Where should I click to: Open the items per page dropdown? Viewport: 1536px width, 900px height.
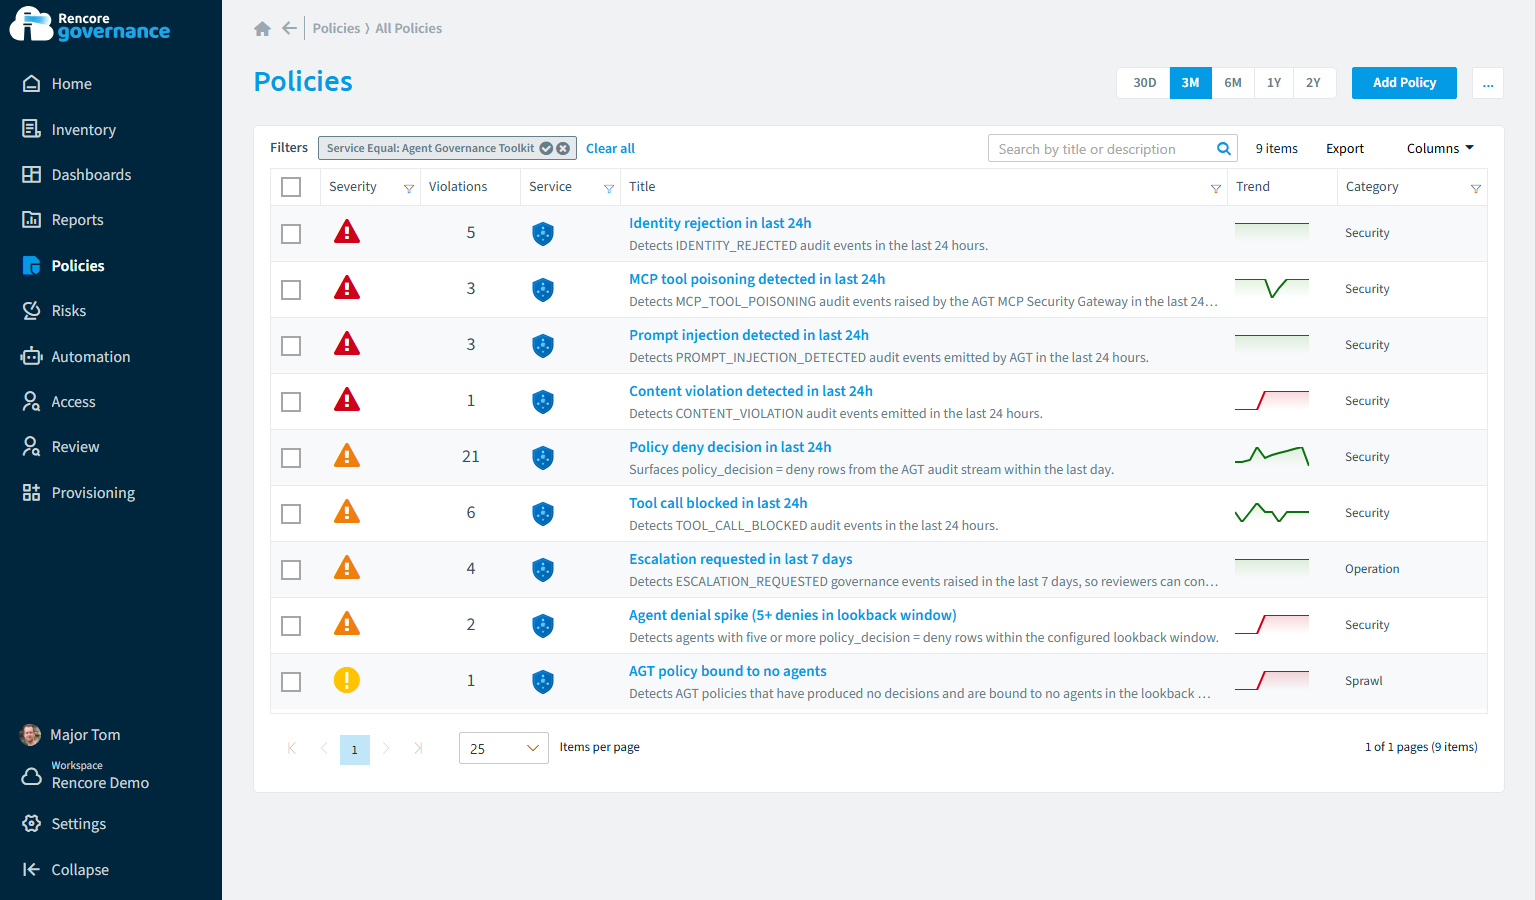tap(504, 748)
